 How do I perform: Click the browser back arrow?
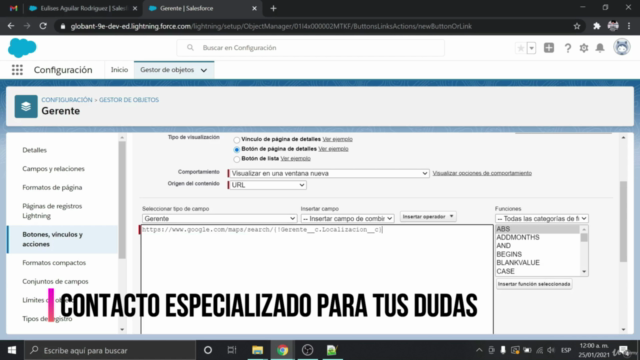pyautogui.click(x=11, y=26)
